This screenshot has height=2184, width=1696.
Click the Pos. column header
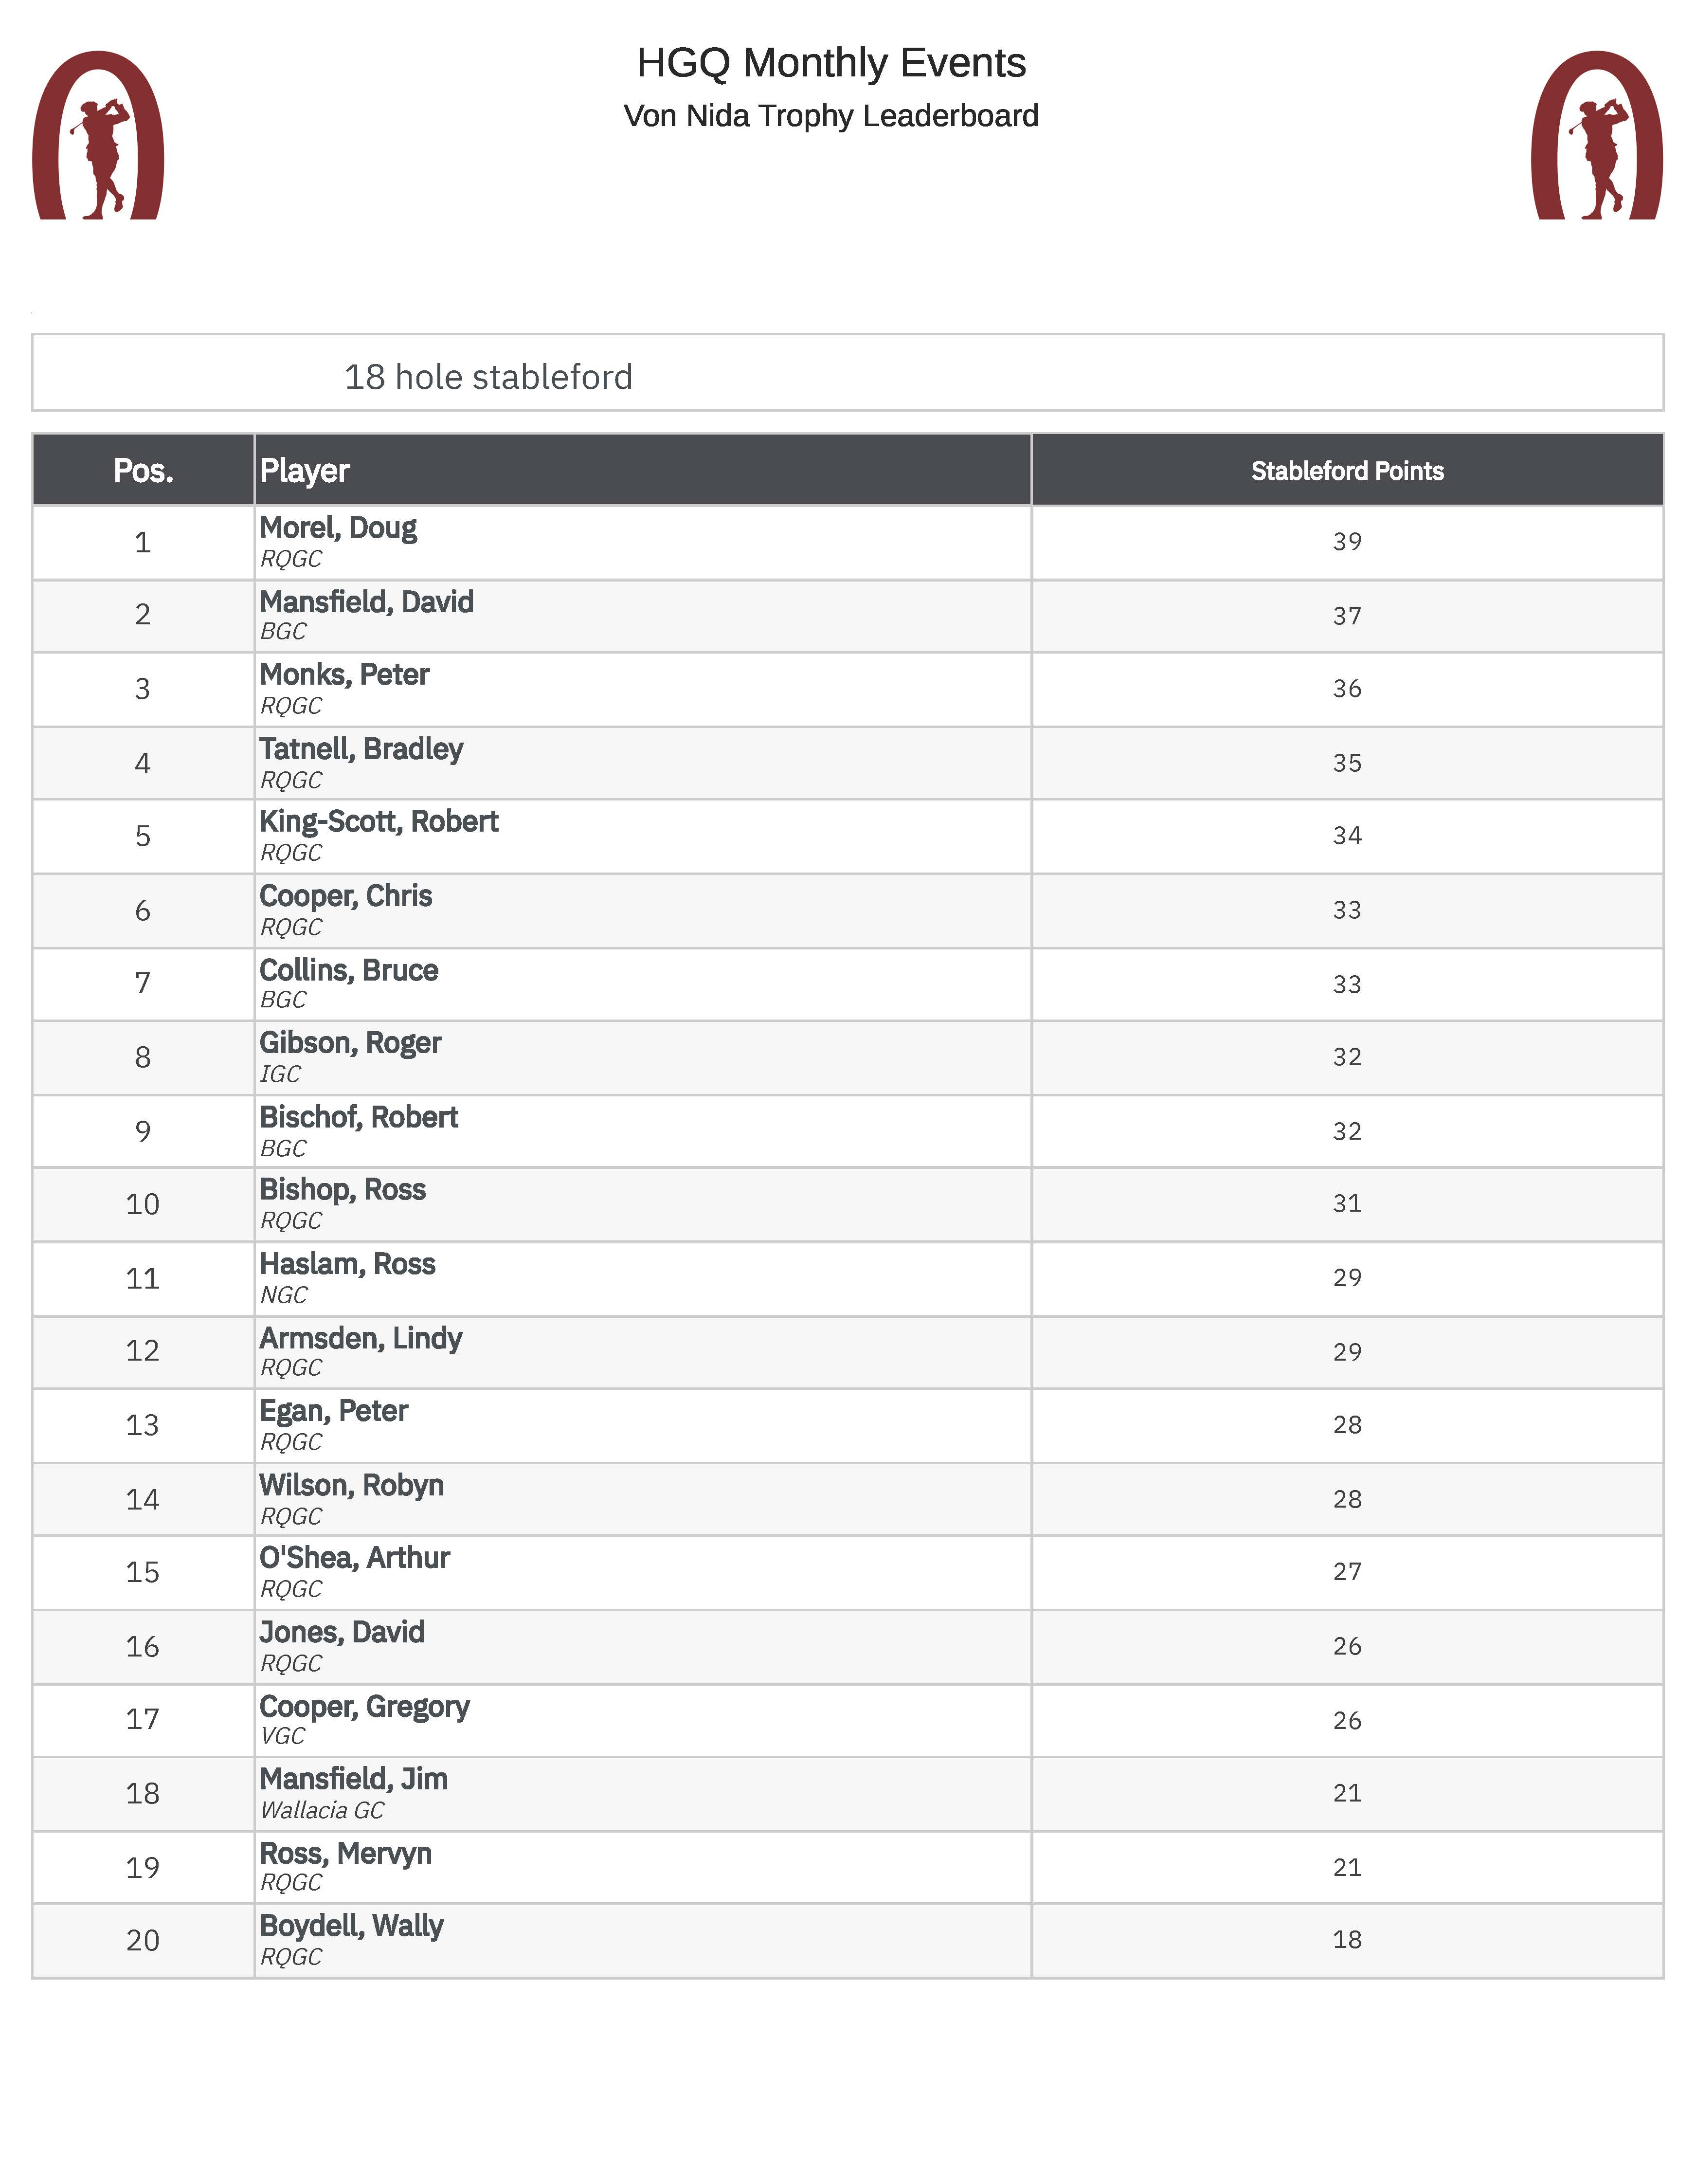point(143,470)
